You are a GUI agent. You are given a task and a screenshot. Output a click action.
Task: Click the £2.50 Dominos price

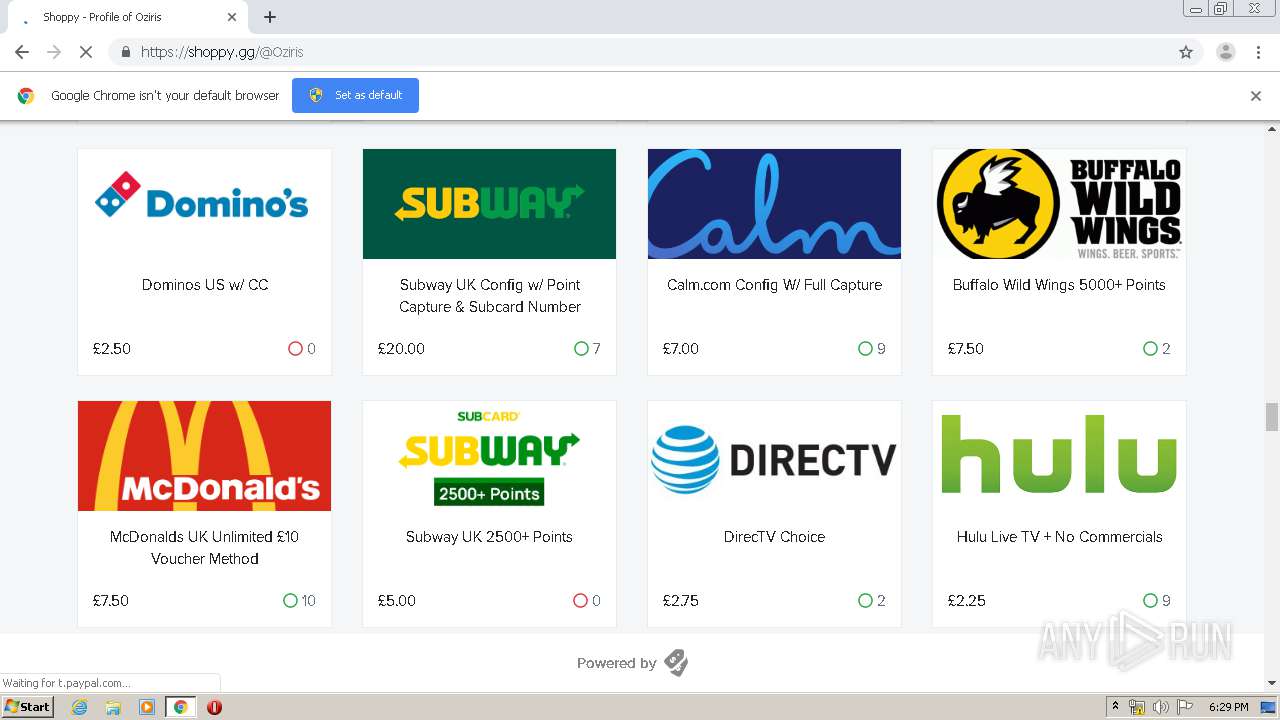(x=112, y=349)
